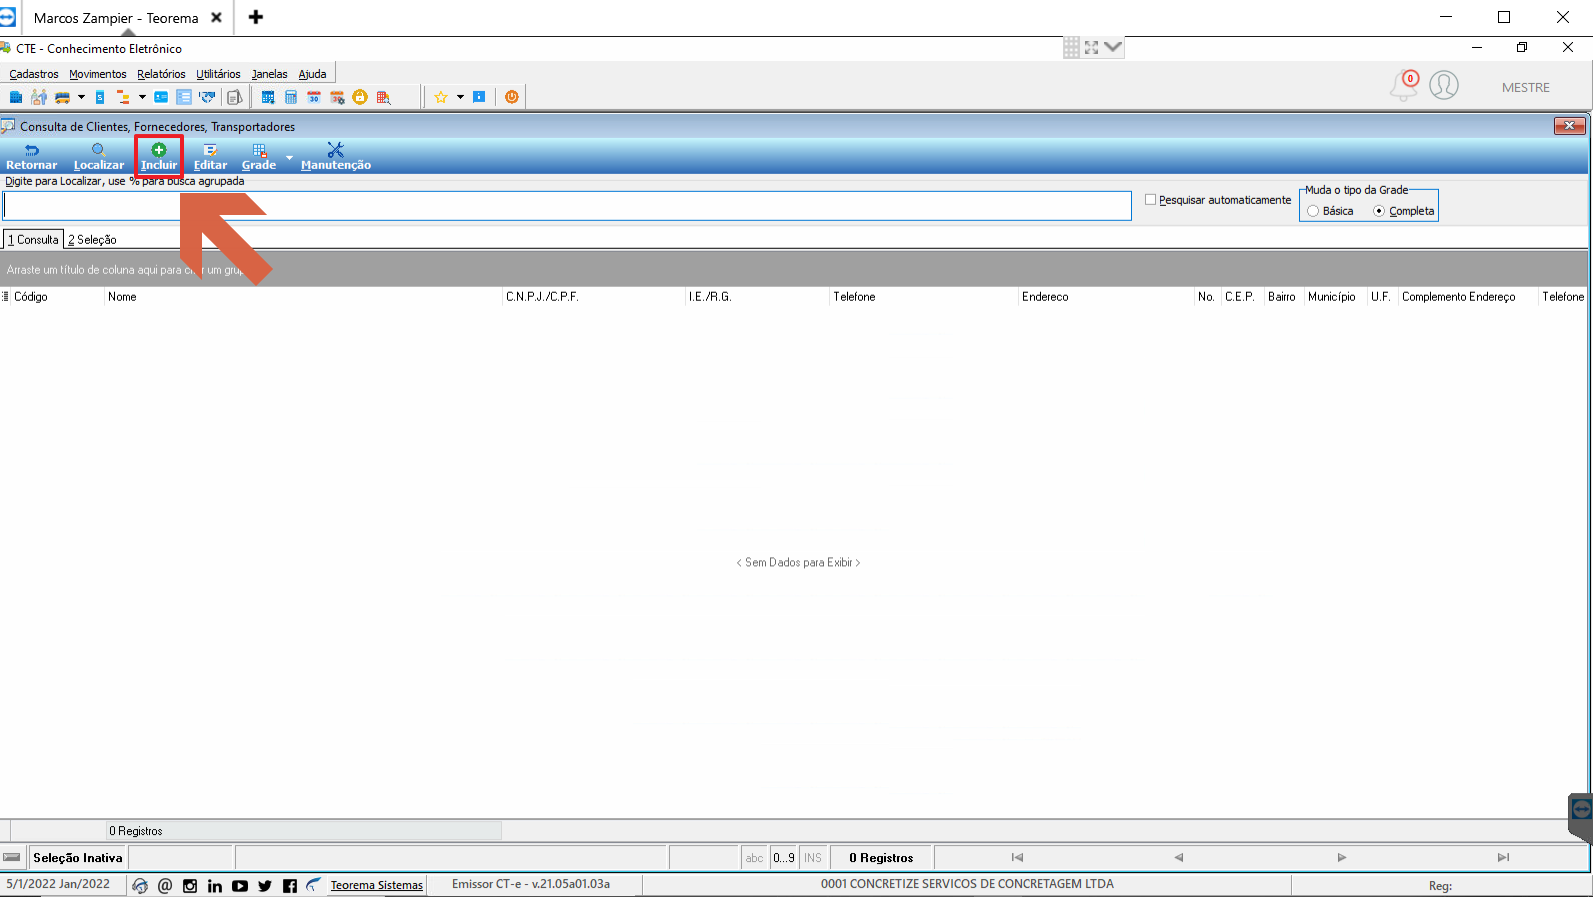This screenshot has height=897, width=1593.
Task: Click the yellow star favorites icon
Action: pos(441,97)
